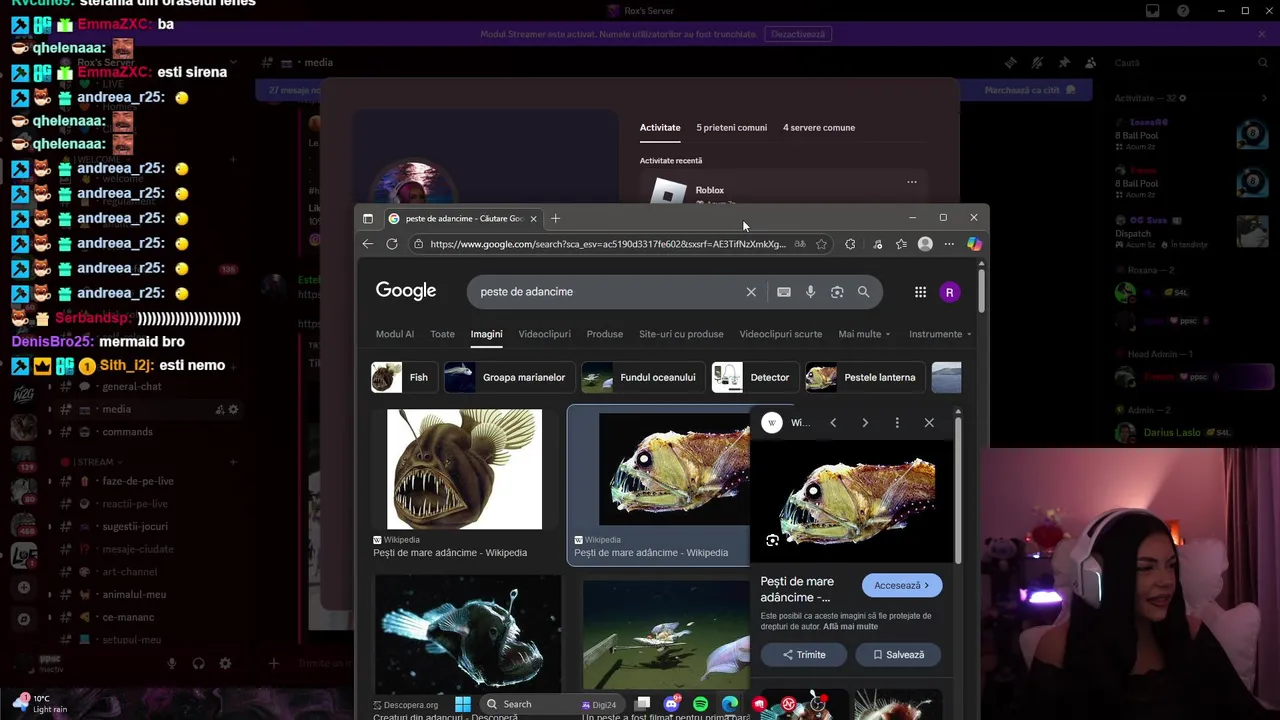The image size is (1280, 720).
Task: Open Edge favorites list icon
Action: pyautogui.click(x=901, y=244)
